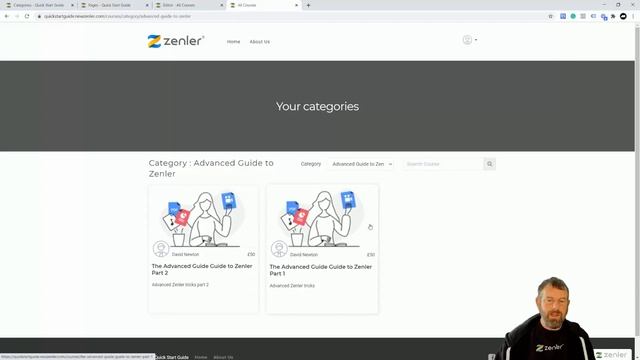Image resolution: width=640 pixels, height=360 pixels.
Task: Click the translate extension icon
Action: point(604,17)
